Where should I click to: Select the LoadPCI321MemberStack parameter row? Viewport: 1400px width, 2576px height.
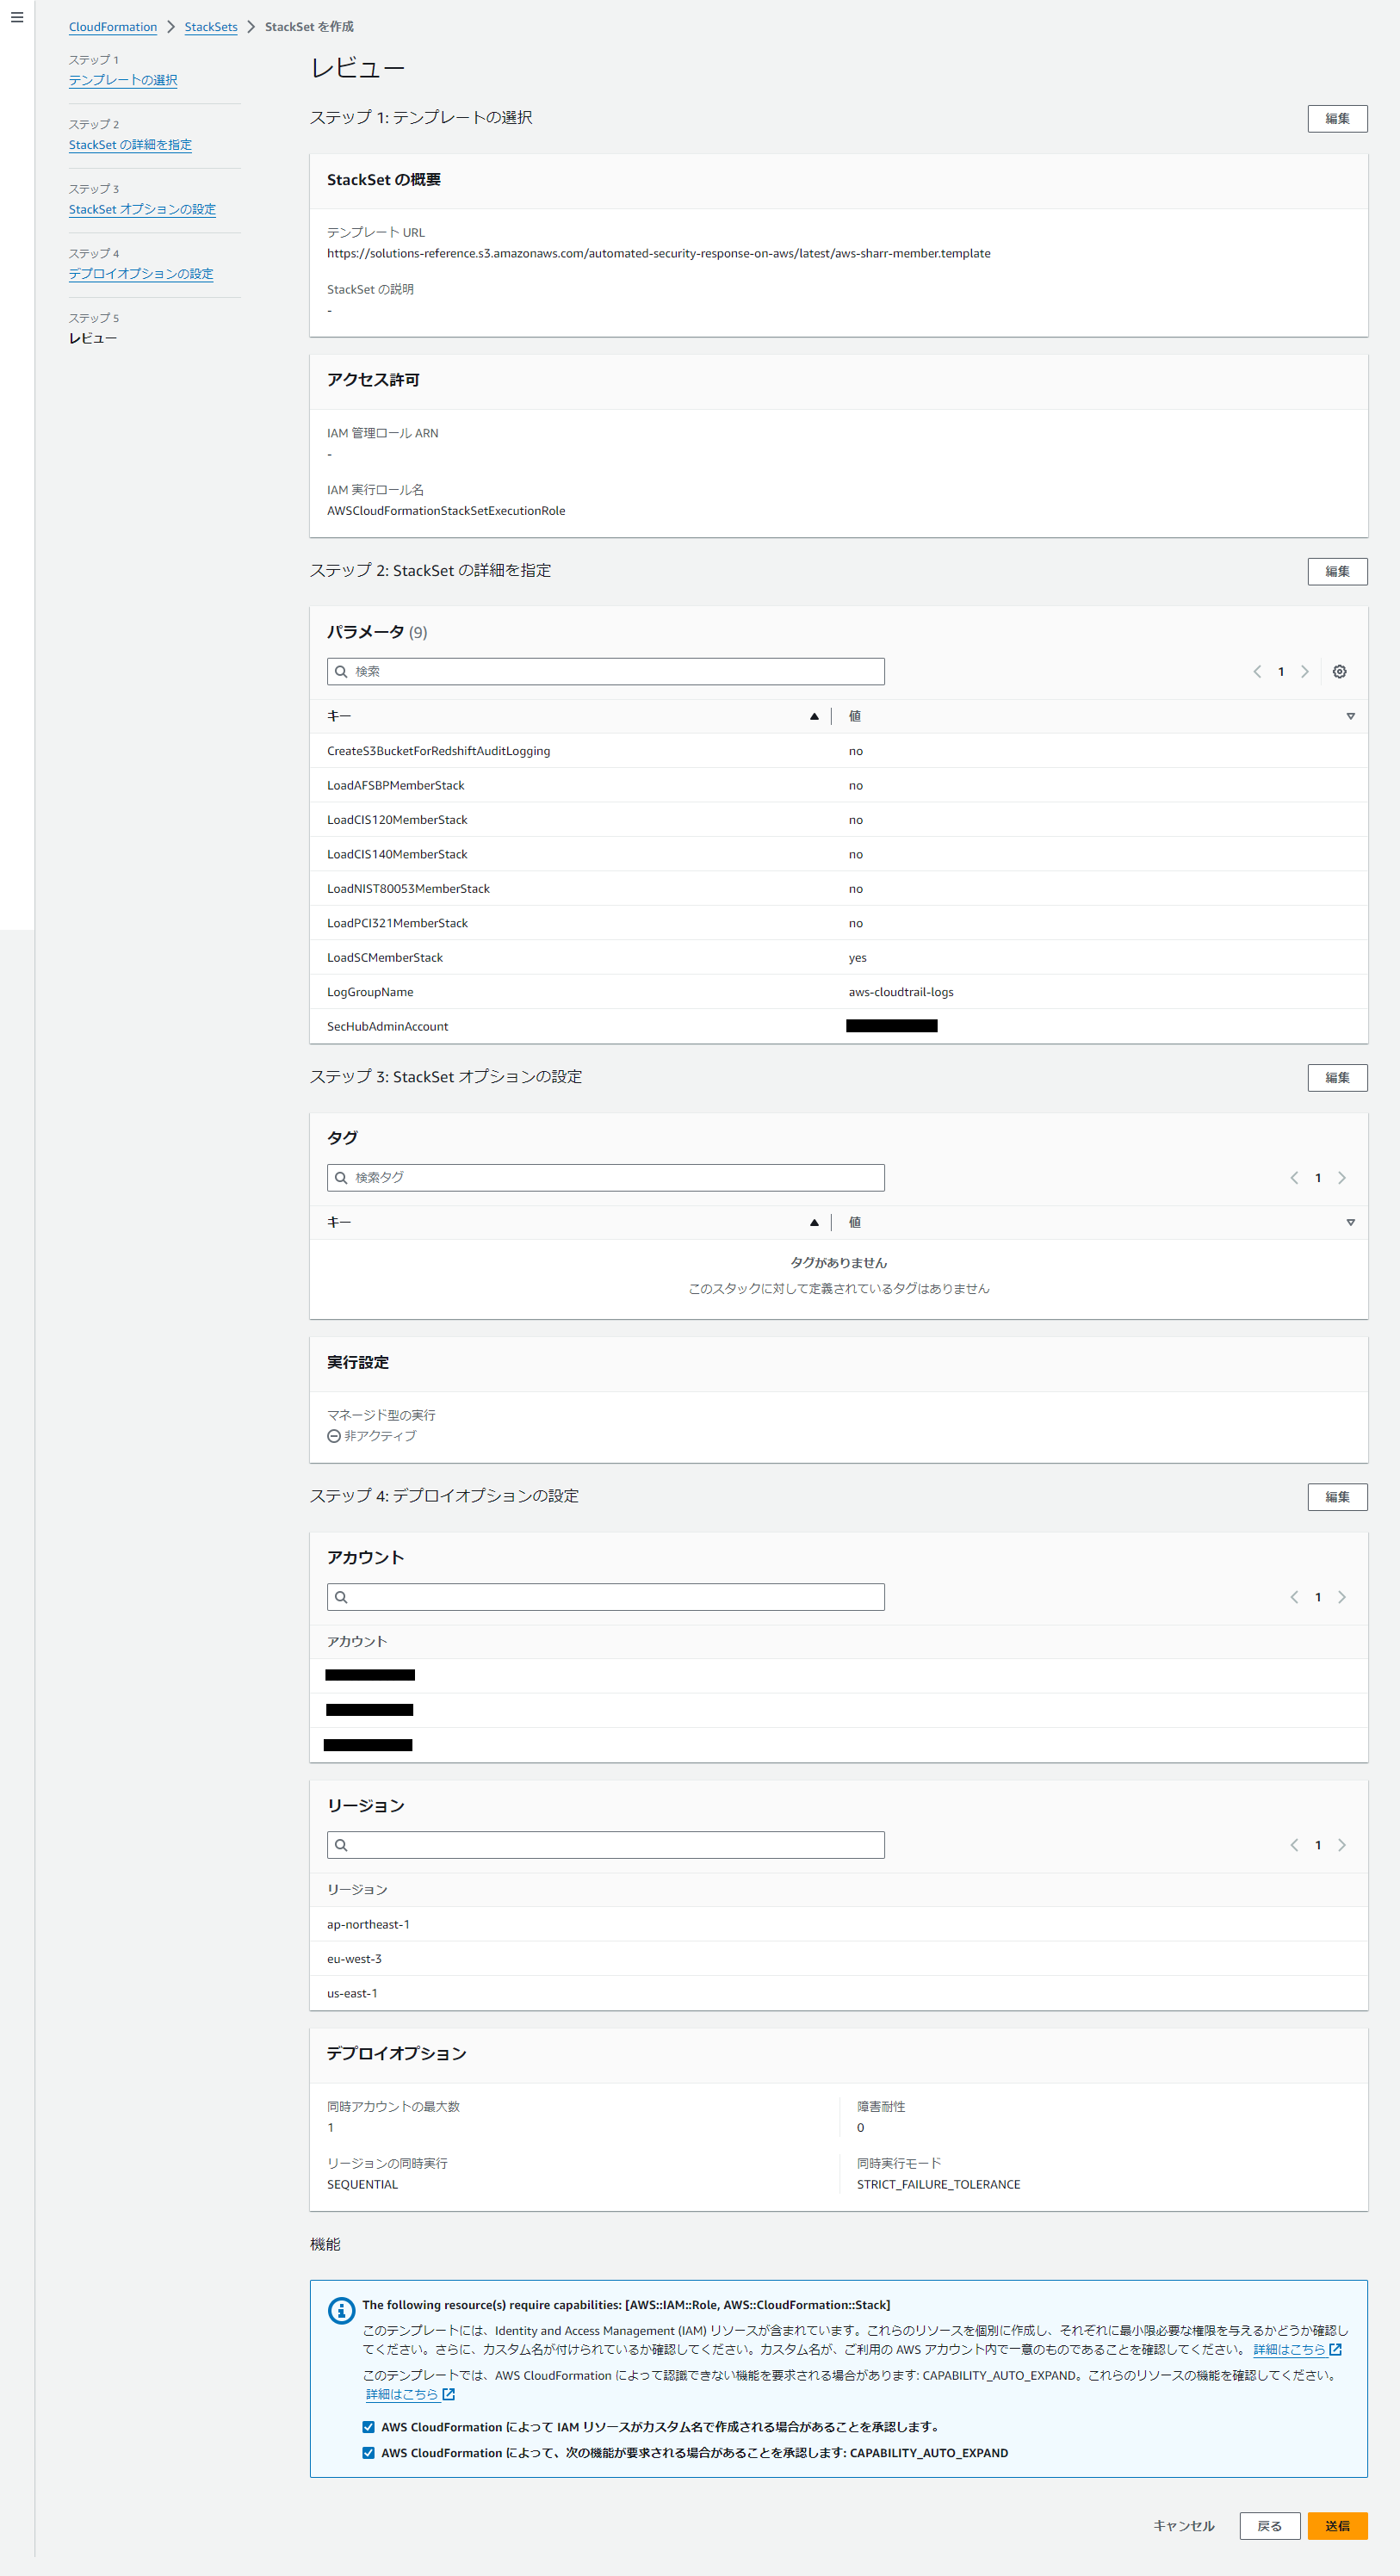(839, 923)
